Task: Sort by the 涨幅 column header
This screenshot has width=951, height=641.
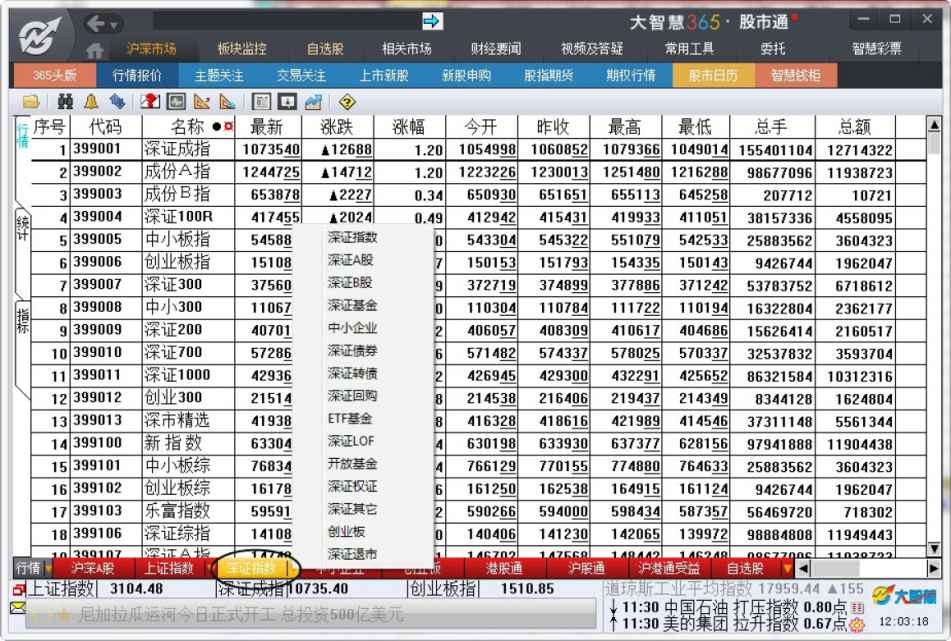Action: click(x=409, y=127)
